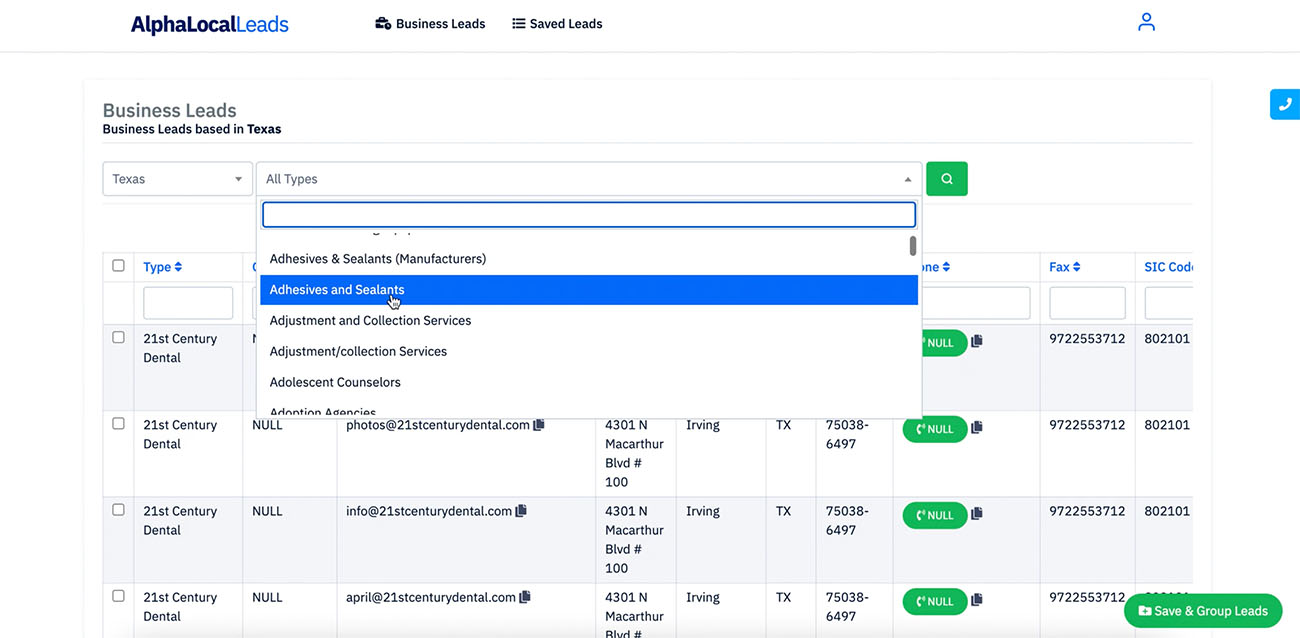This screenshot has height=638, width=1300.
Task: Sort table by Phone column arrows
Action: (x=945, y=267)
